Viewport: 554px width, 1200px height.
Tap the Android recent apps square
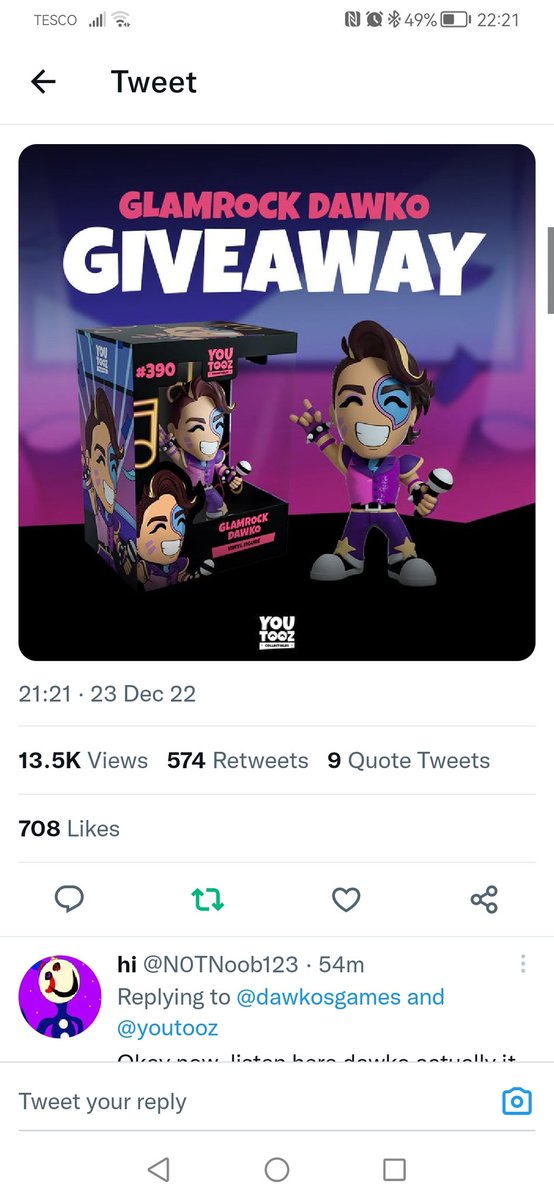click(x=395, y=1169)
